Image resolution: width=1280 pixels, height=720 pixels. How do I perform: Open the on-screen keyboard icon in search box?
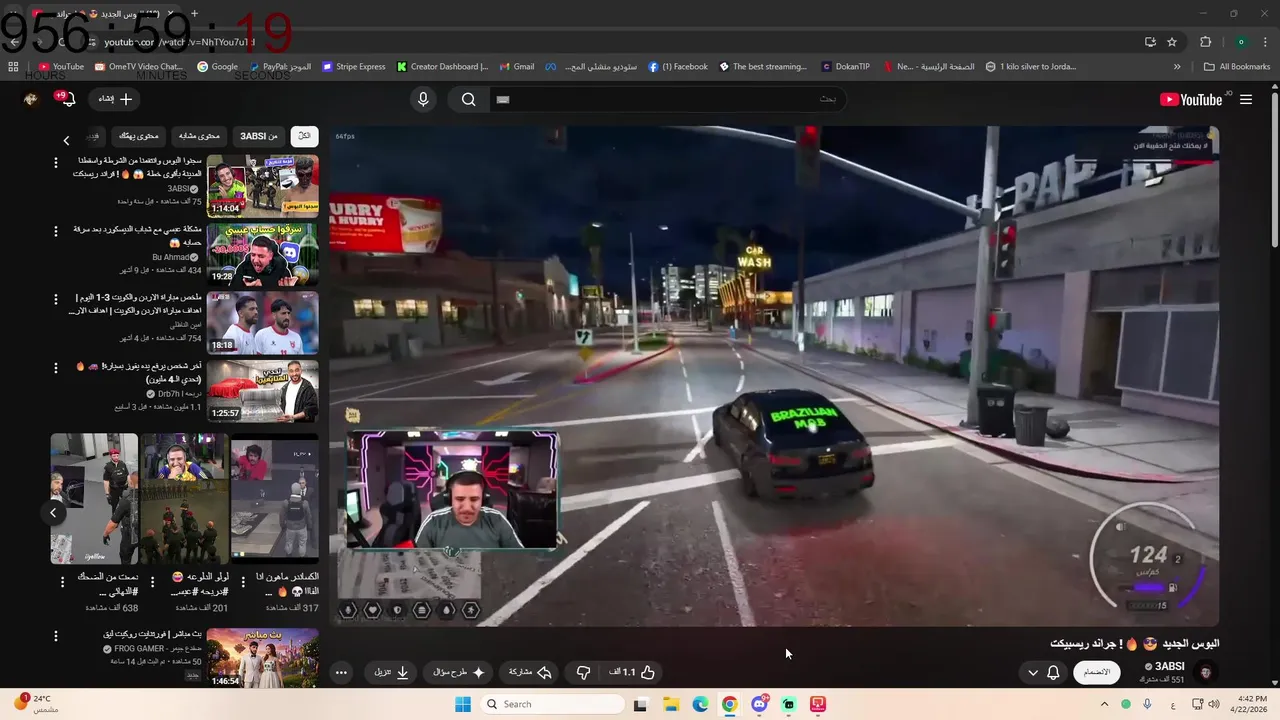503,99
